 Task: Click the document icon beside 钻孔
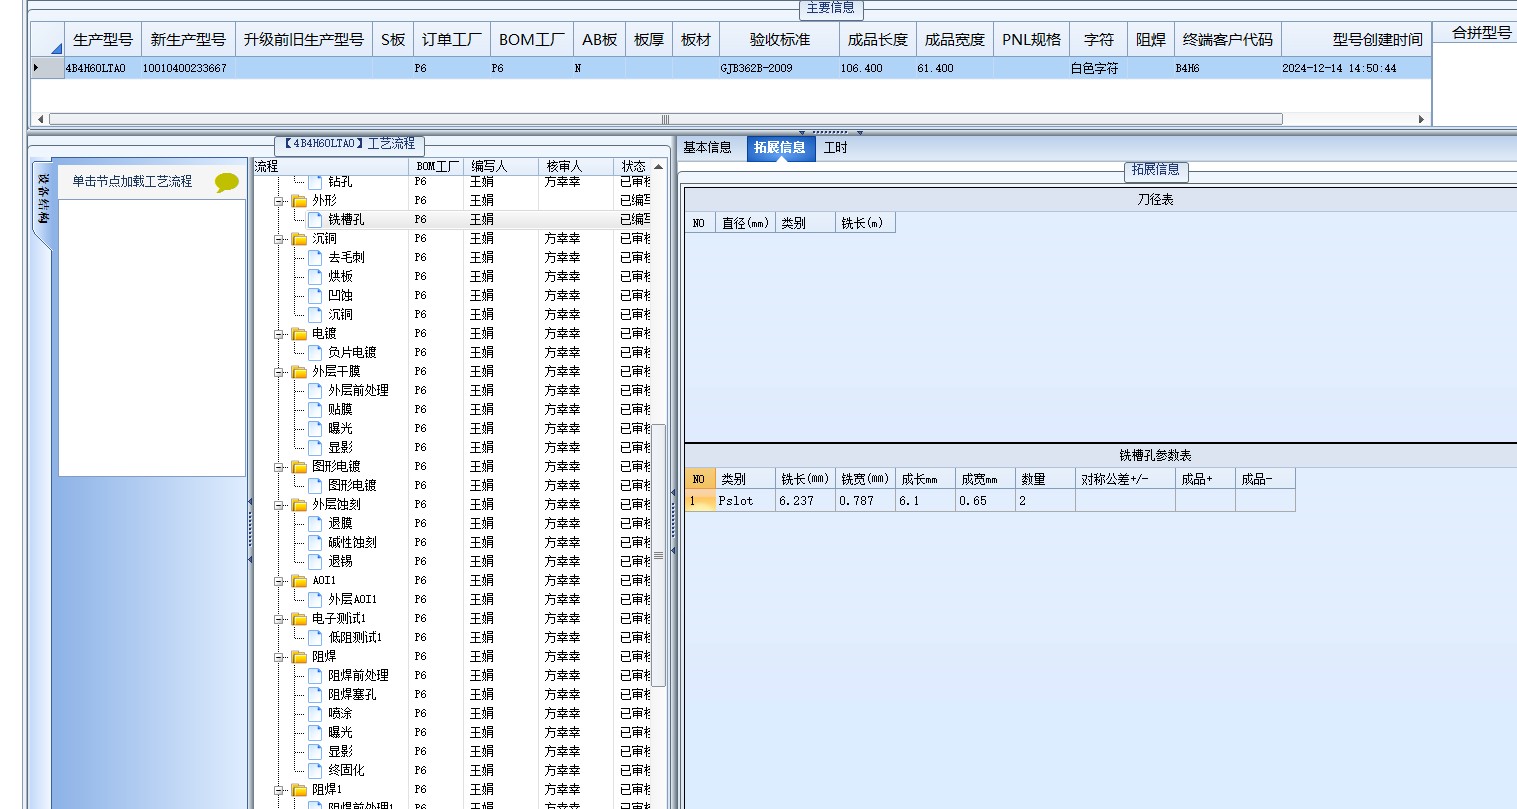pos(315,182)
